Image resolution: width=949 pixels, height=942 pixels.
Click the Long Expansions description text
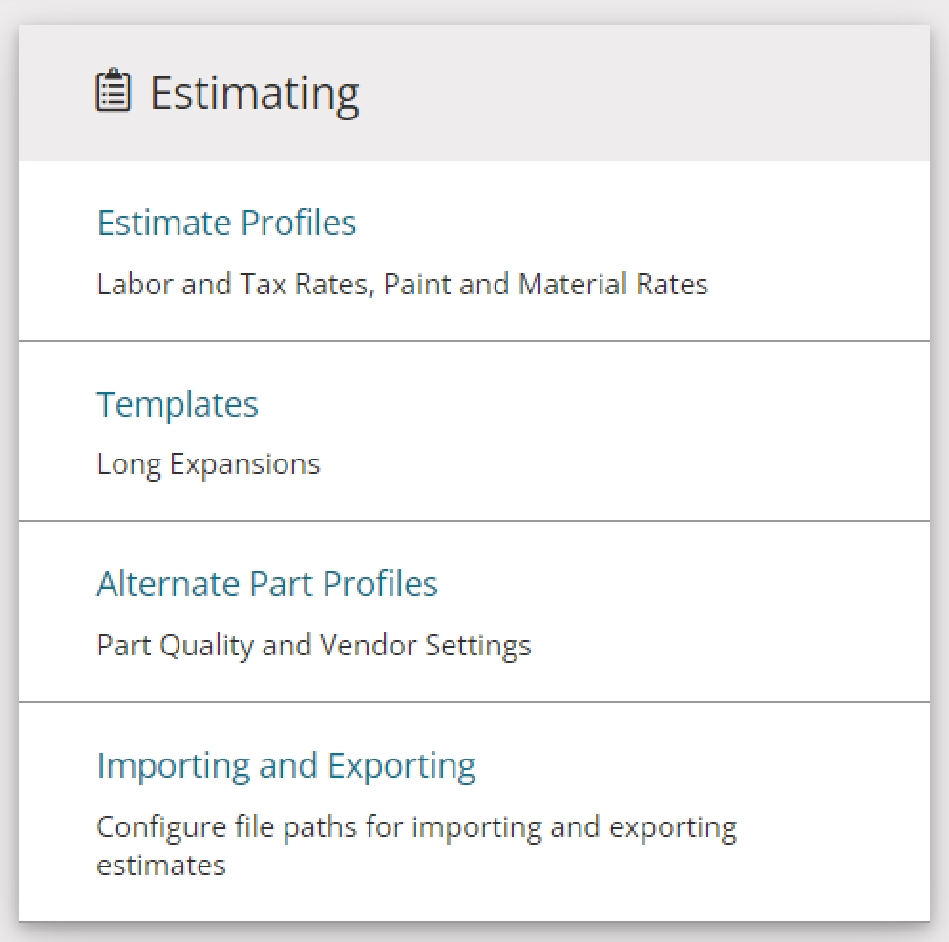[208, 466]
